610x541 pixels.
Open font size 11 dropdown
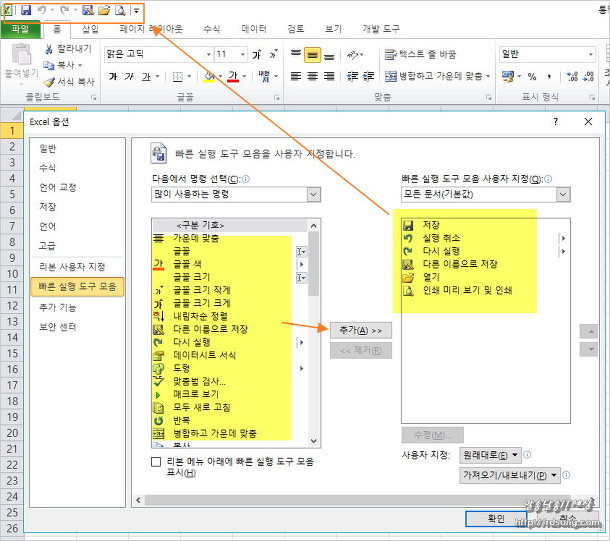click(243, 54)
